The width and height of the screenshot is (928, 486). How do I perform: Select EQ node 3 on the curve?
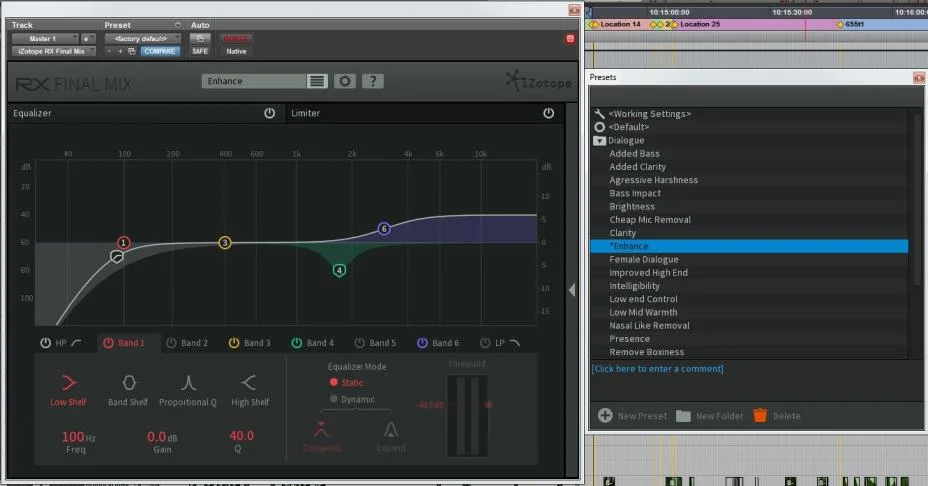tap(225, 243)
